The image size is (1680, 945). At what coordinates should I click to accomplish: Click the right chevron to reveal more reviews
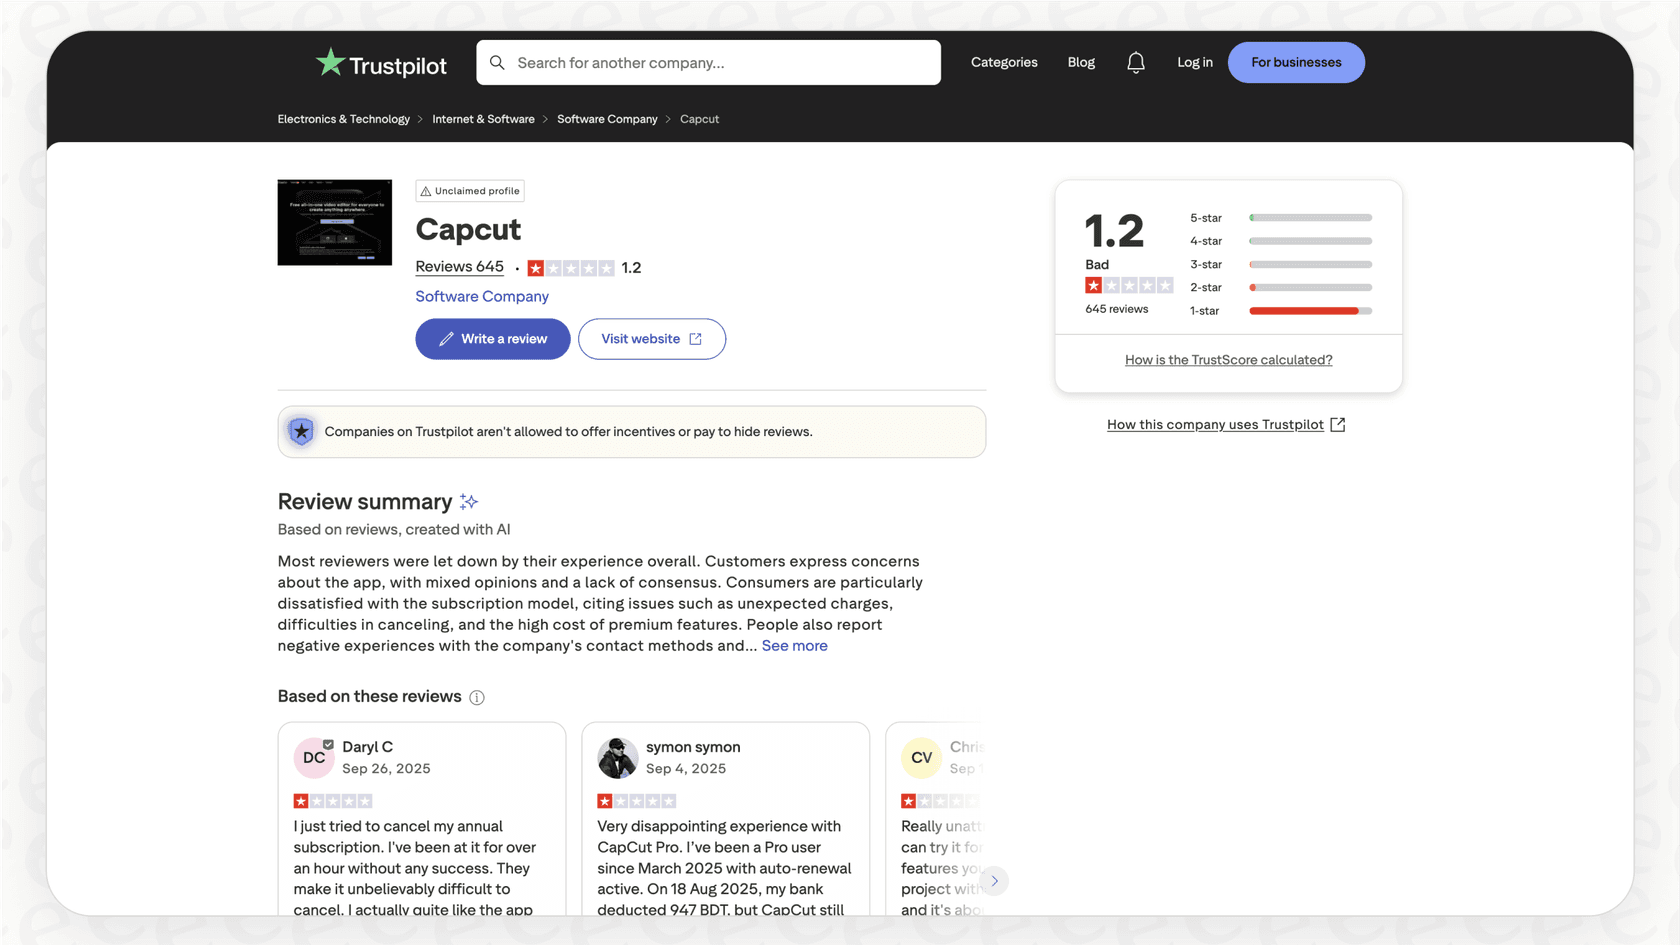pyautogui.click(x=994, y=881)
